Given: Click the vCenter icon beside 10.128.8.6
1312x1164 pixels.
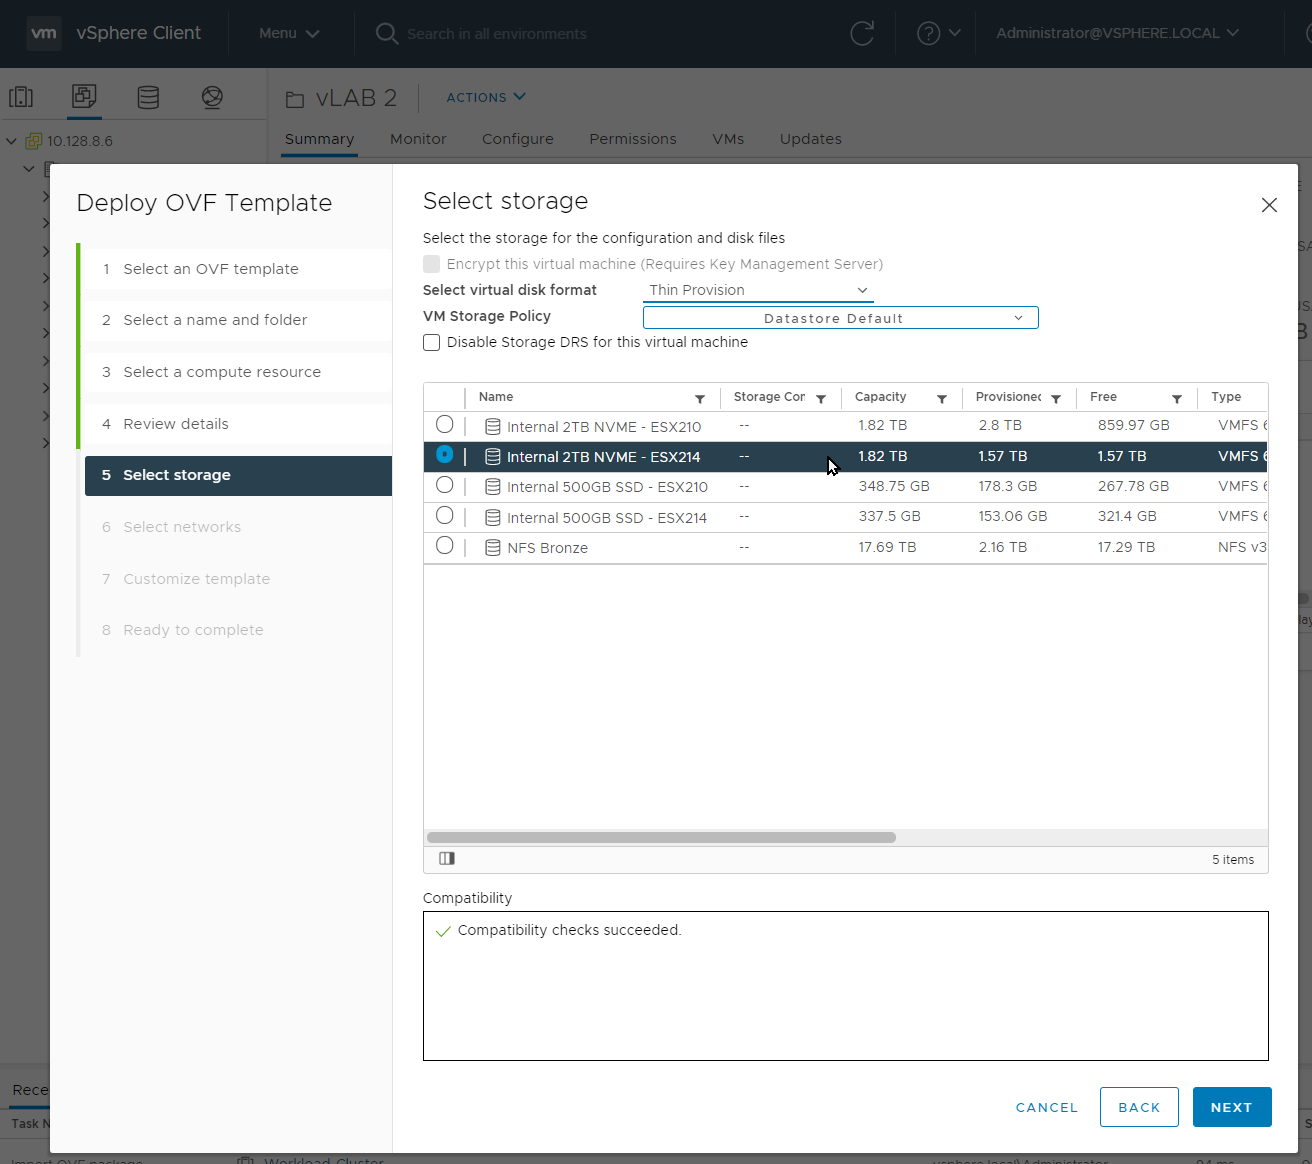Looking at the screenshot, I should tap(34, 141).
